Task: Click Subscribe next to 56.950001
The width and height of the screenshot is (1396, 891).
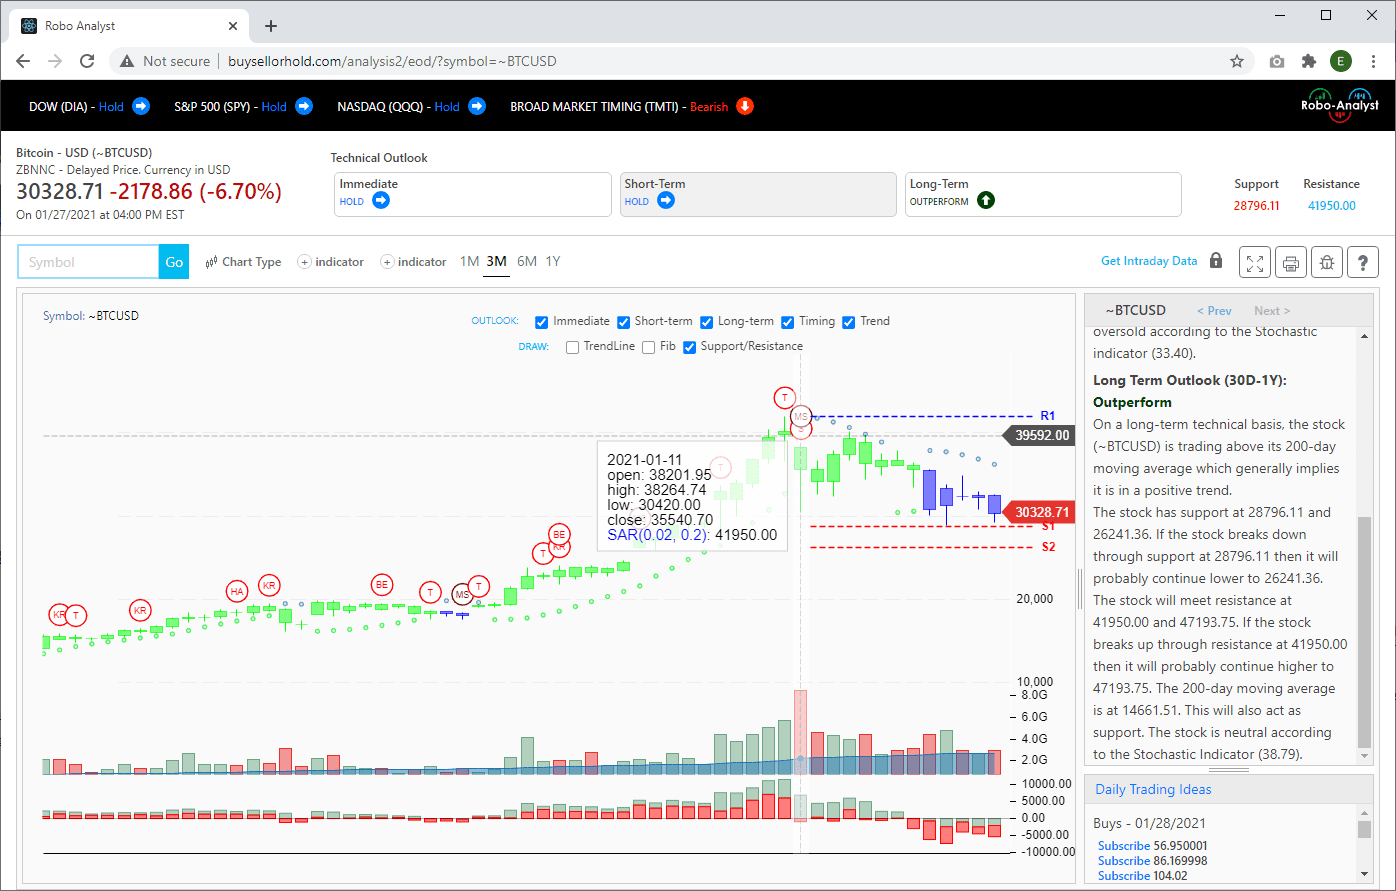Action: (x=1124, y=846)
